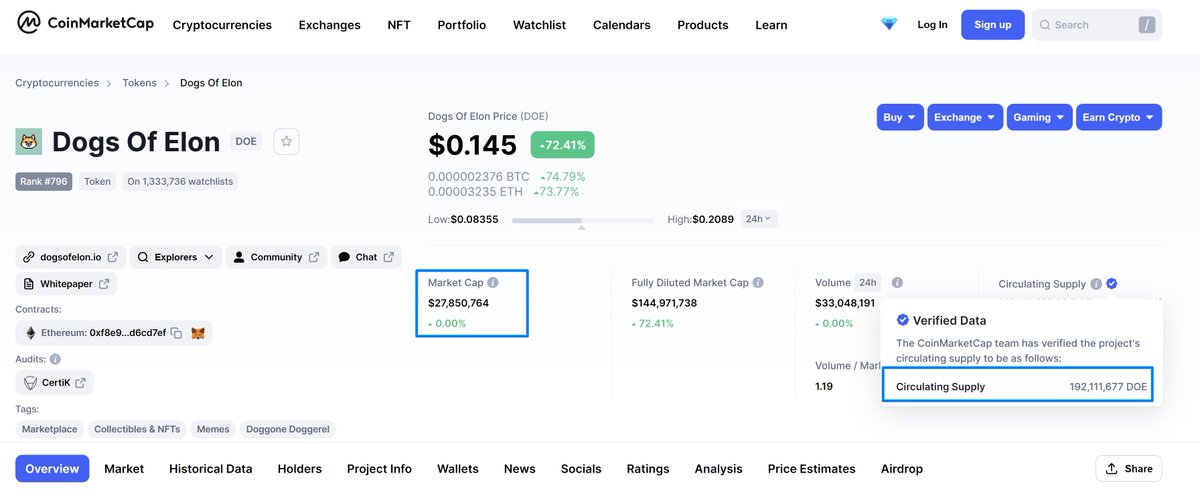The width and height of the screenshot is (1200, 492).
Task: Click Fully Diluted Market Cap info icon
Action: click(758, 283)
